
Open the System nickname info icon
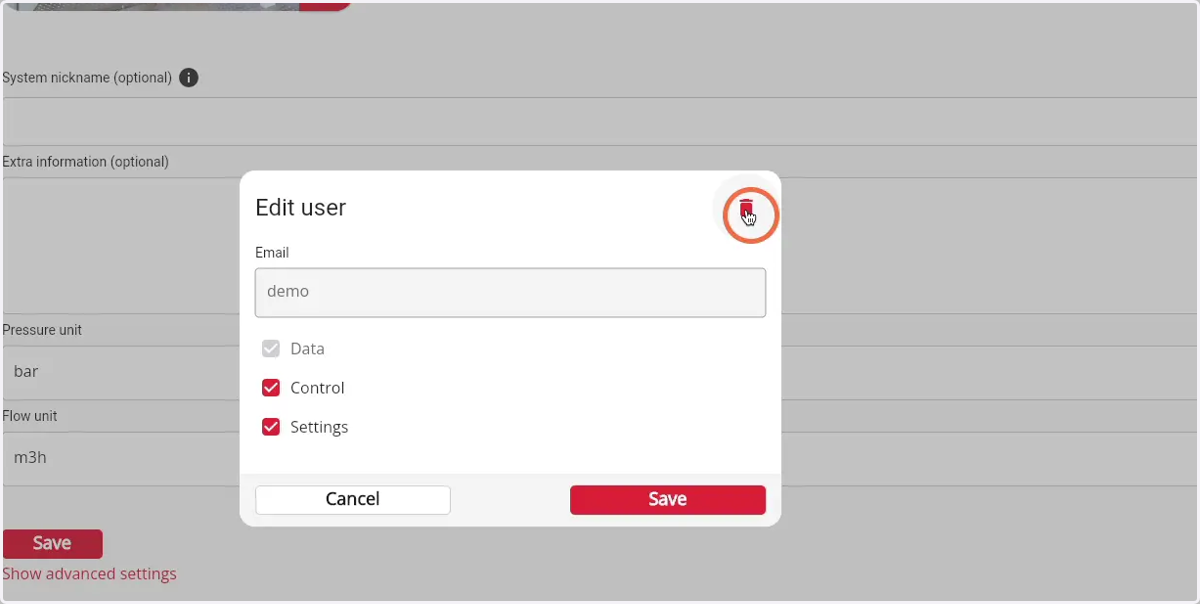pyautogui.click(x=188, y=77)
